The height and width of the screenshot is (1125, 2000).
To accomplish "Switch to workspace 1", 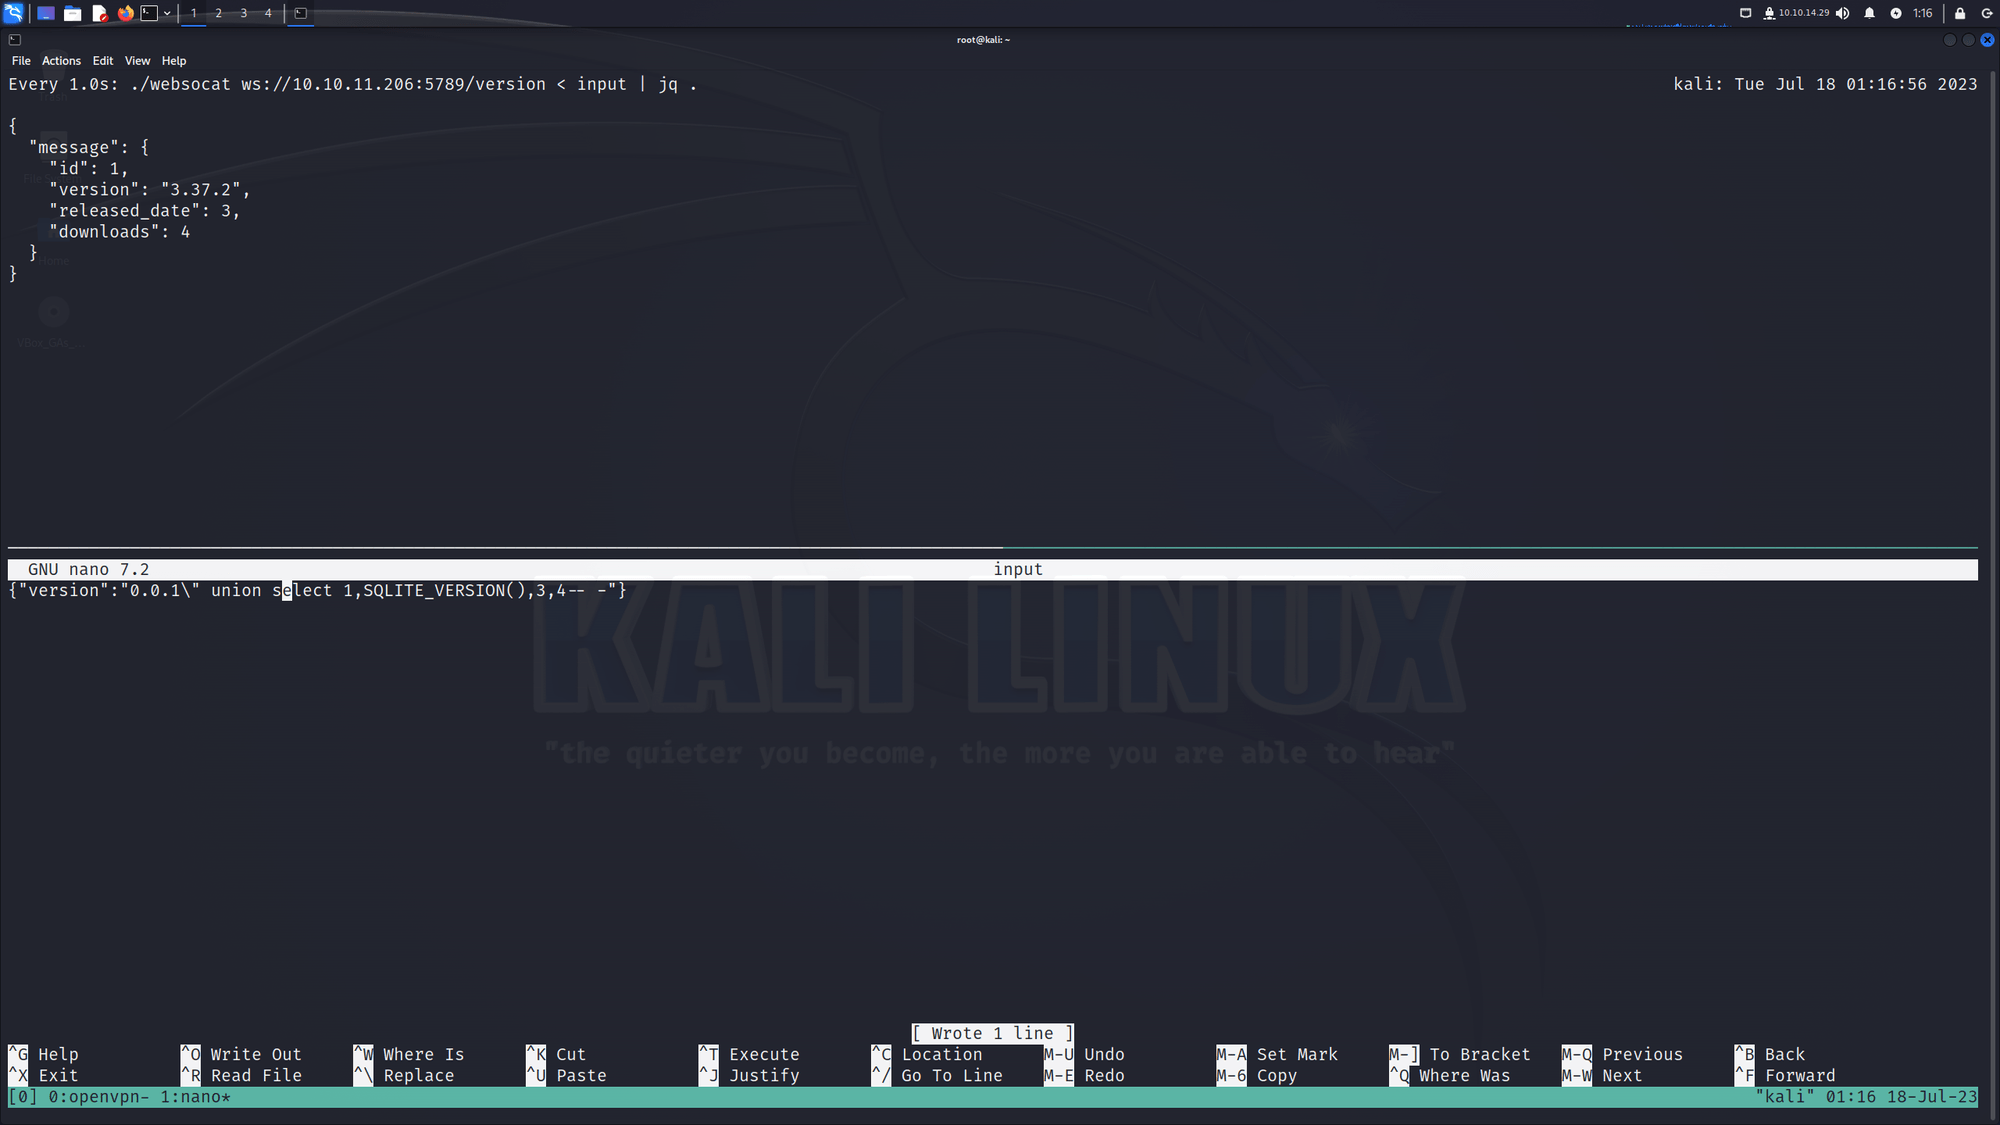I will click(194, 13).
